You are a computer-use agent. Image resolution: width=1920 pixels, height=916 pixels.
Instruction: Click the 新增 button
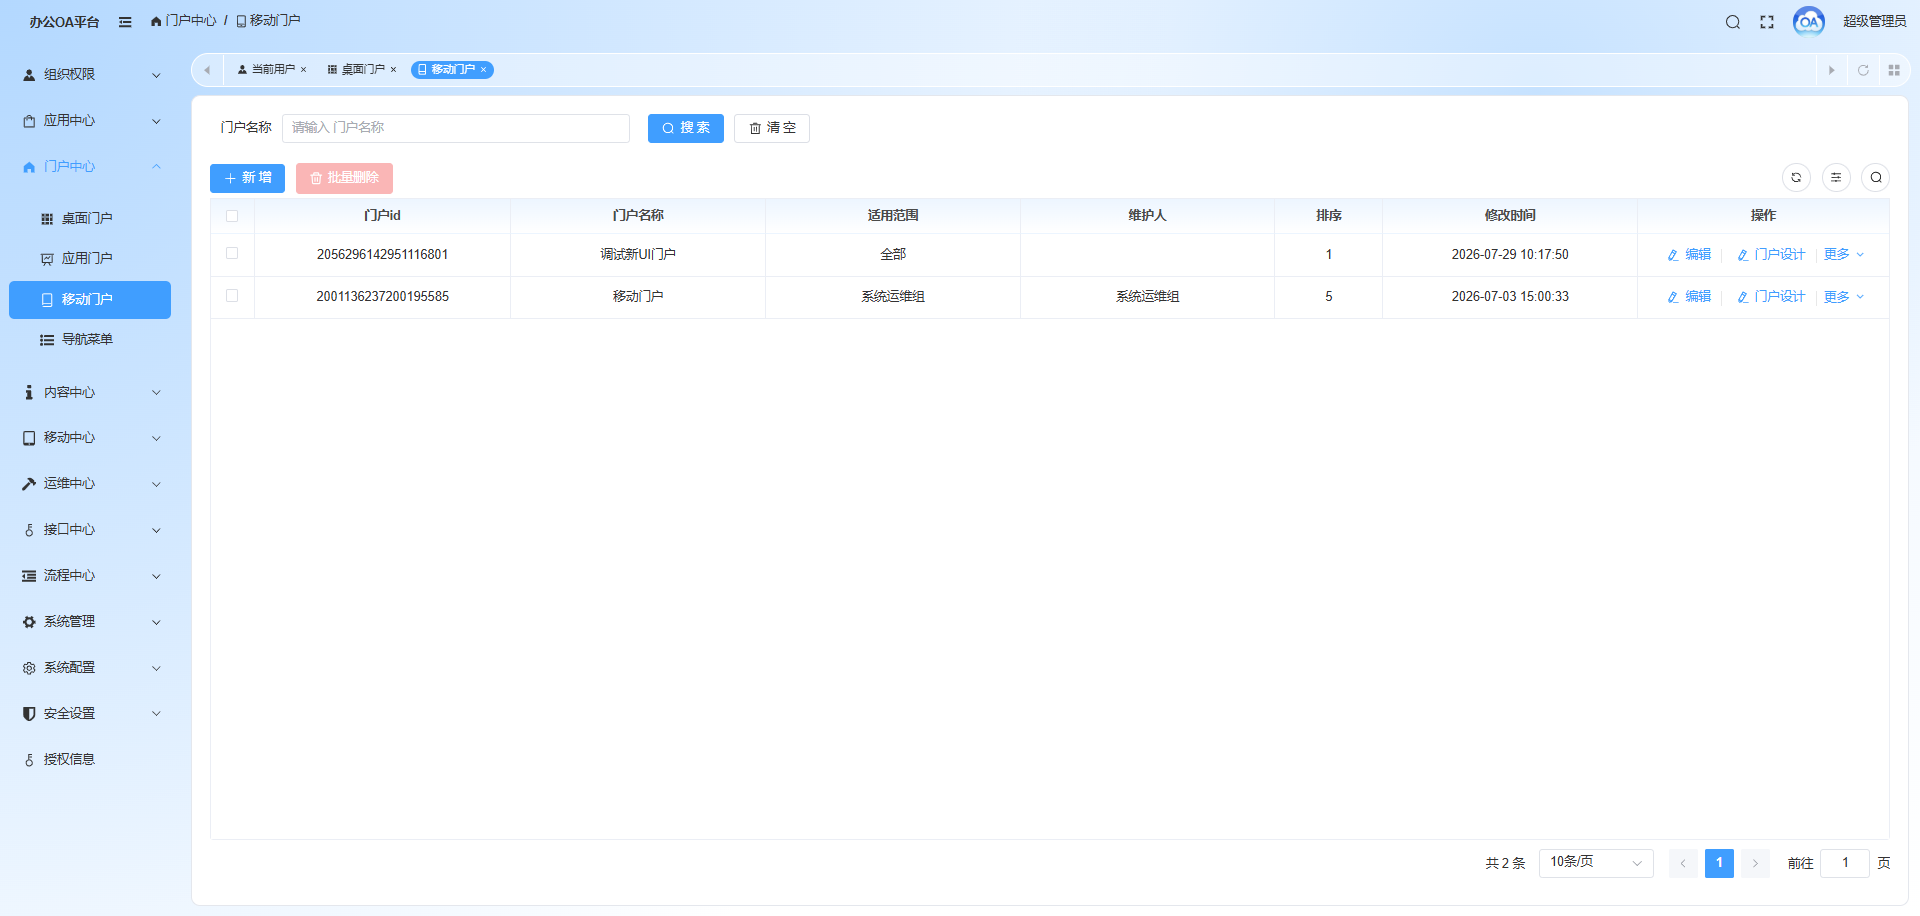tap(248, 178)
